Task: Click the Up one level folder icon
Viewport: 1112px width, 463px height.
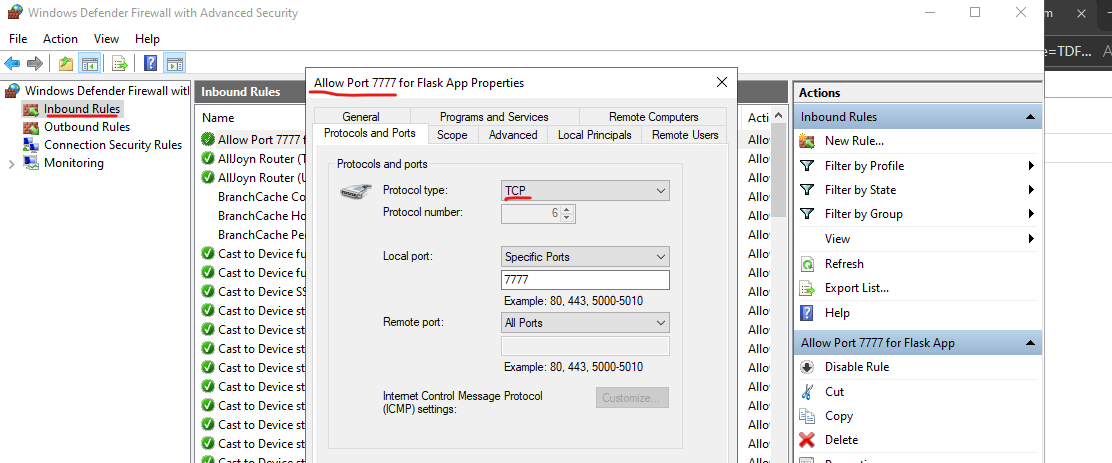Action: click(66, 64)
